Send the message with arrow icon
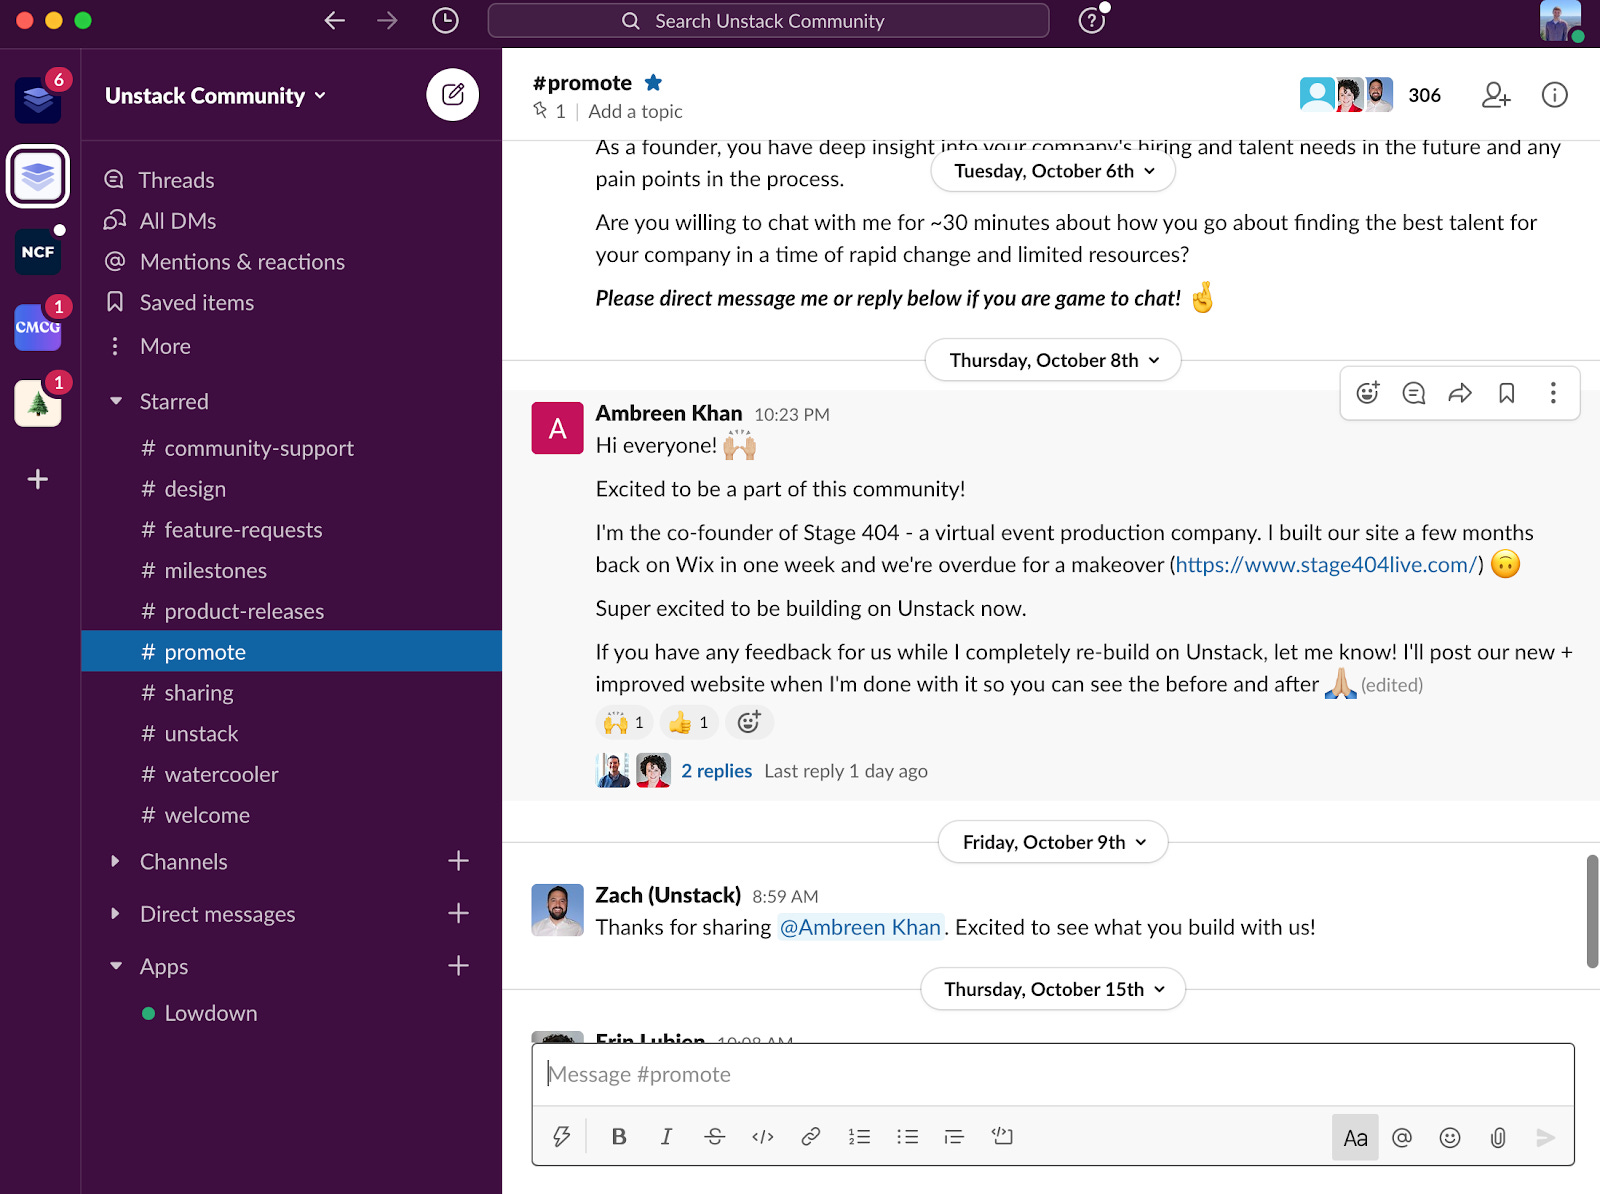 (1545, 1137)
